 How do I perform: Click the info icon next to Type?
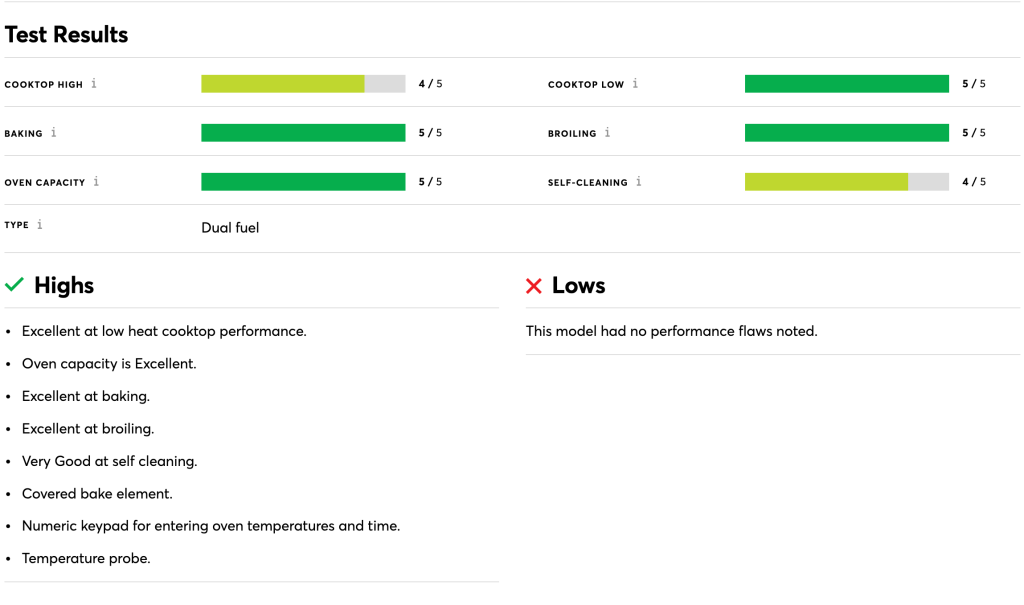click(x=40, y=225)
